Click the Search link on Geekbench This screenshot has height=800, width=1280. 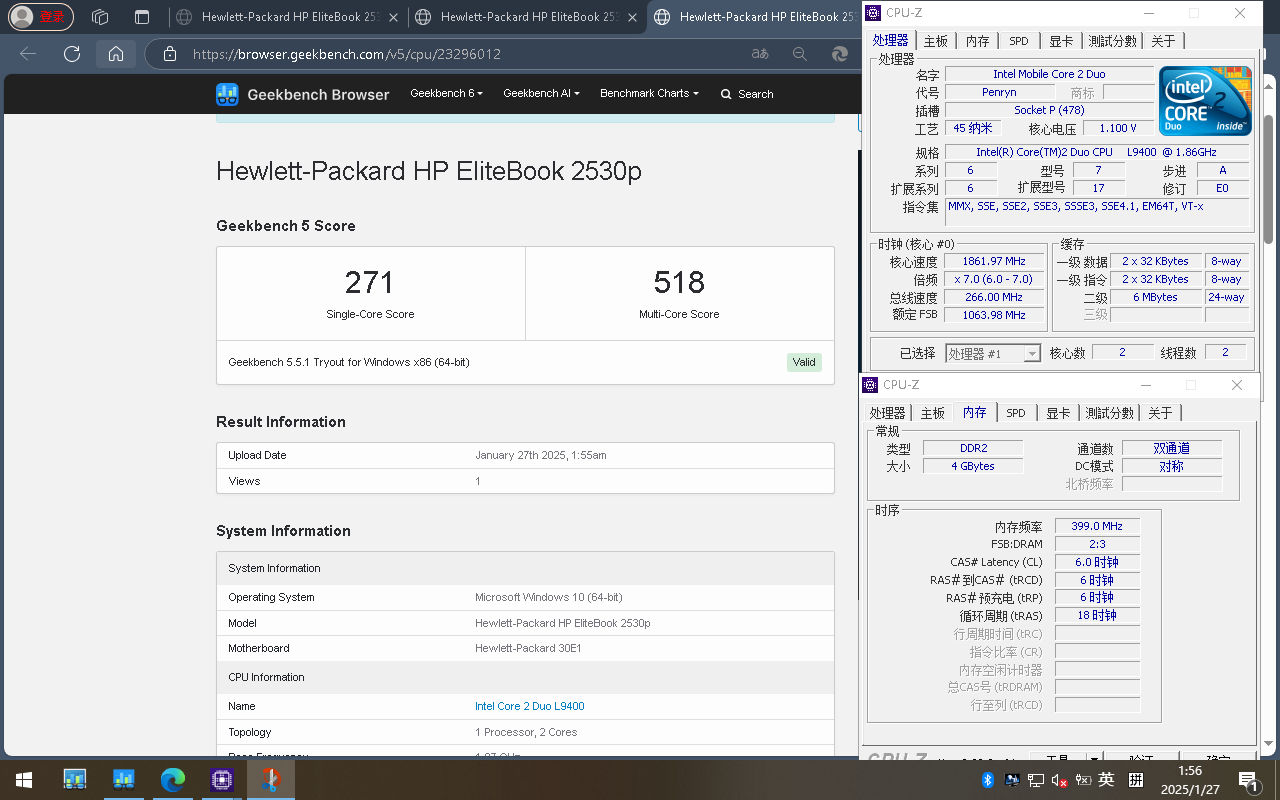point(747,94)
